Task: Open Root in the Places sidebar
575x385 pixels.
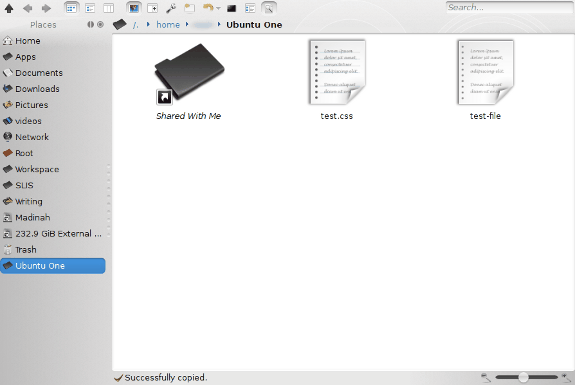Action: (53, 153)
